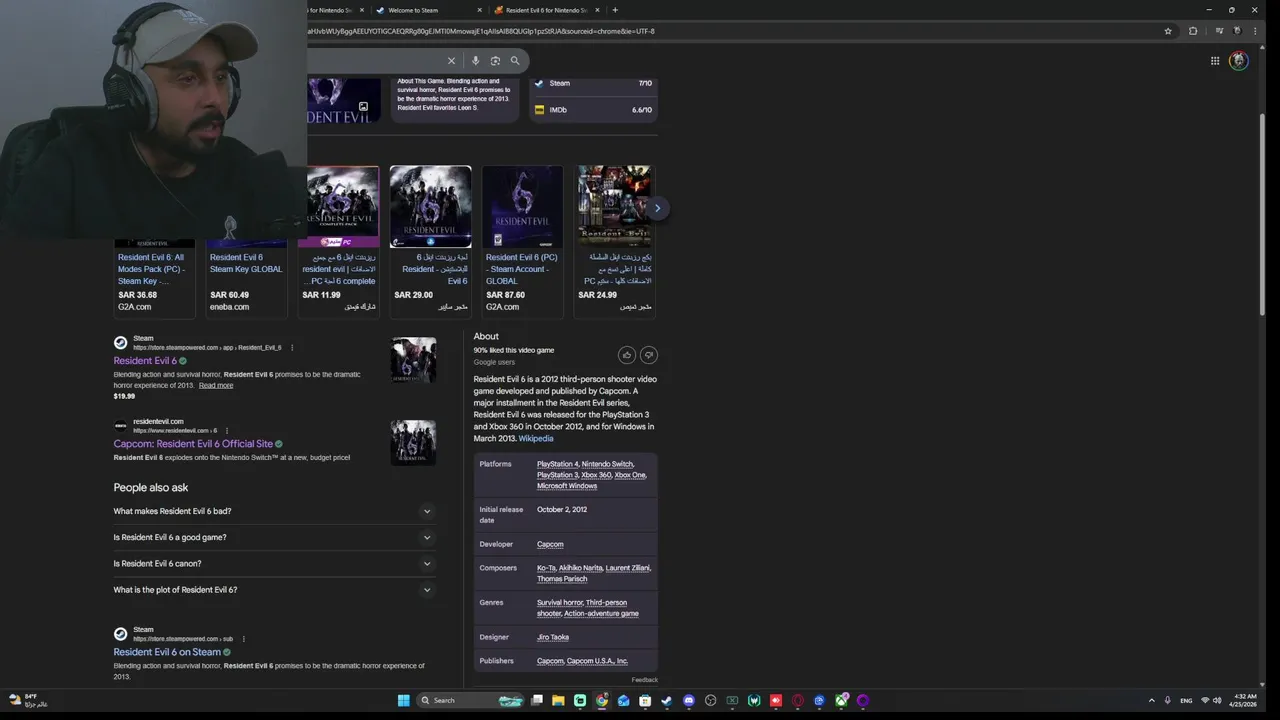Like the game with thumbs-up icon
Image resolution: width=1280 pixels, height=720 pixels.
pos(627,355)
